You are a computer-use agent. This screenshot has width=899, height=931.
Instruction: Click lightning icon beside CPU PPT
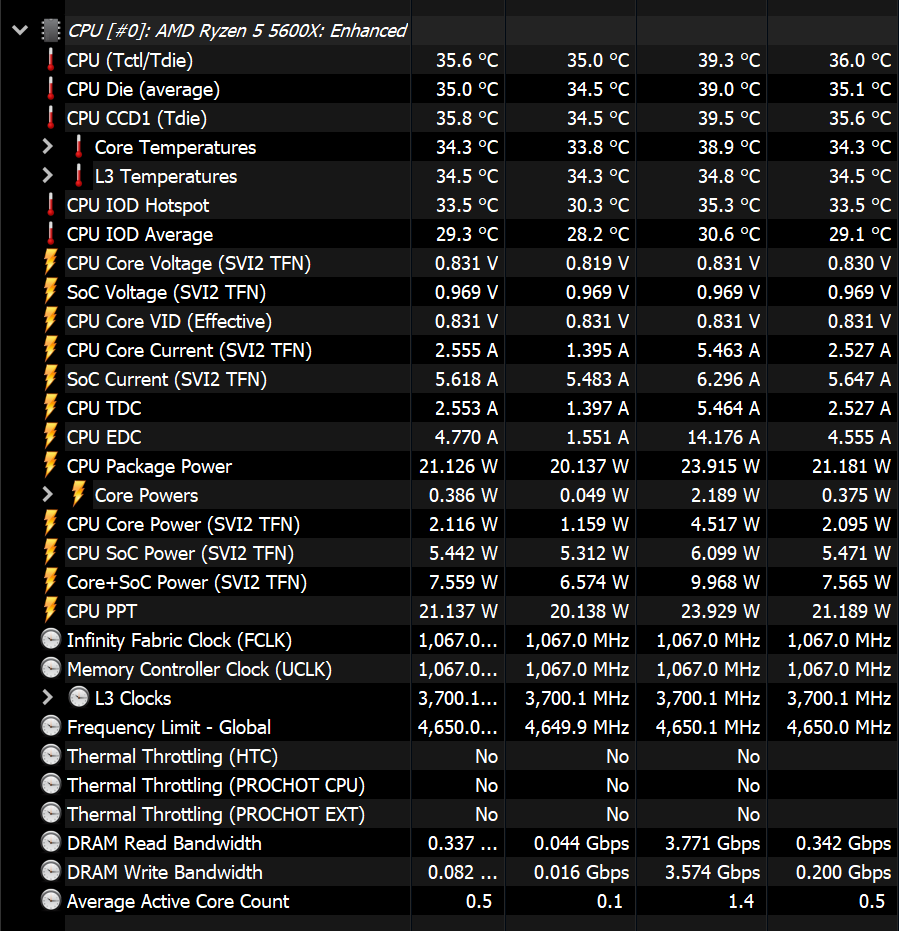click(x=50, y=610)
